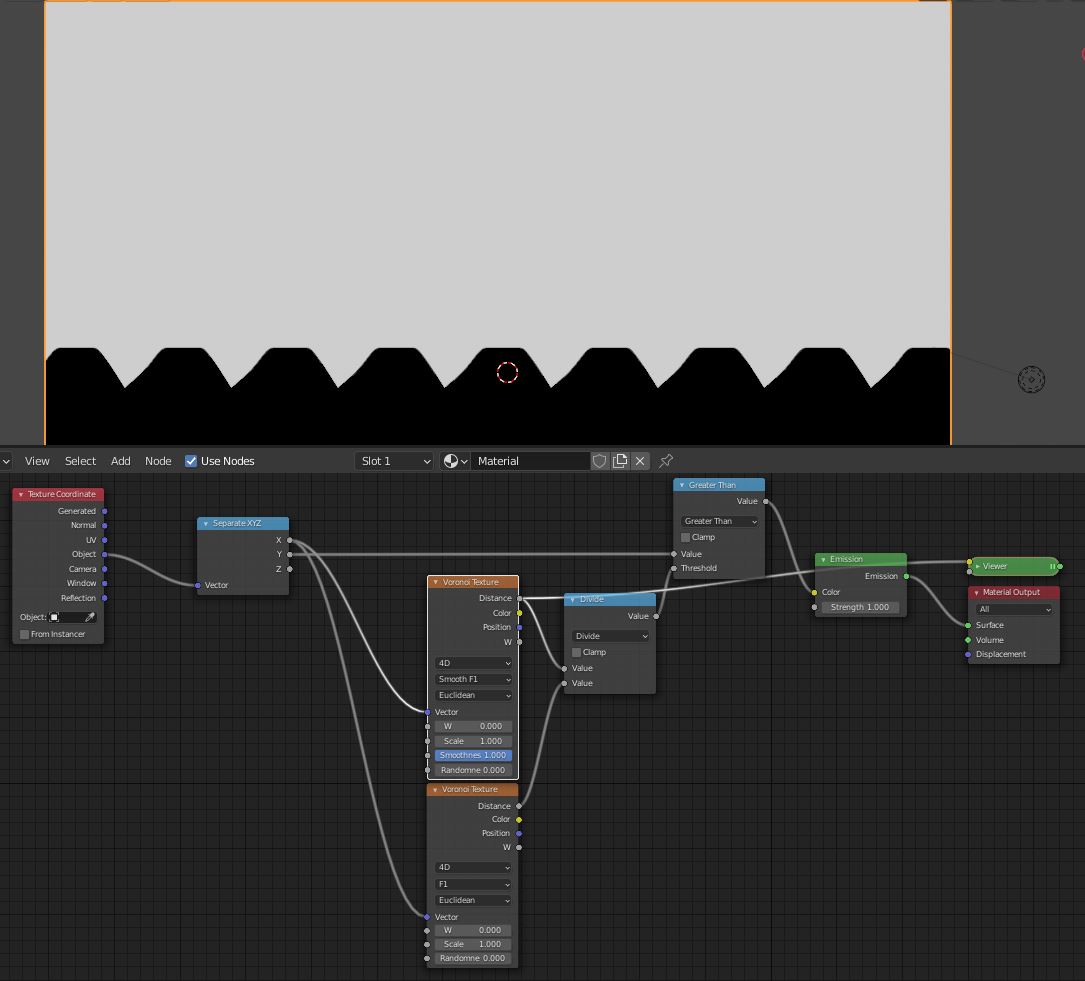Collapse the Texture Coordinate node
The height and width of the screenshot is (981, 1085).
coord(21,495)
